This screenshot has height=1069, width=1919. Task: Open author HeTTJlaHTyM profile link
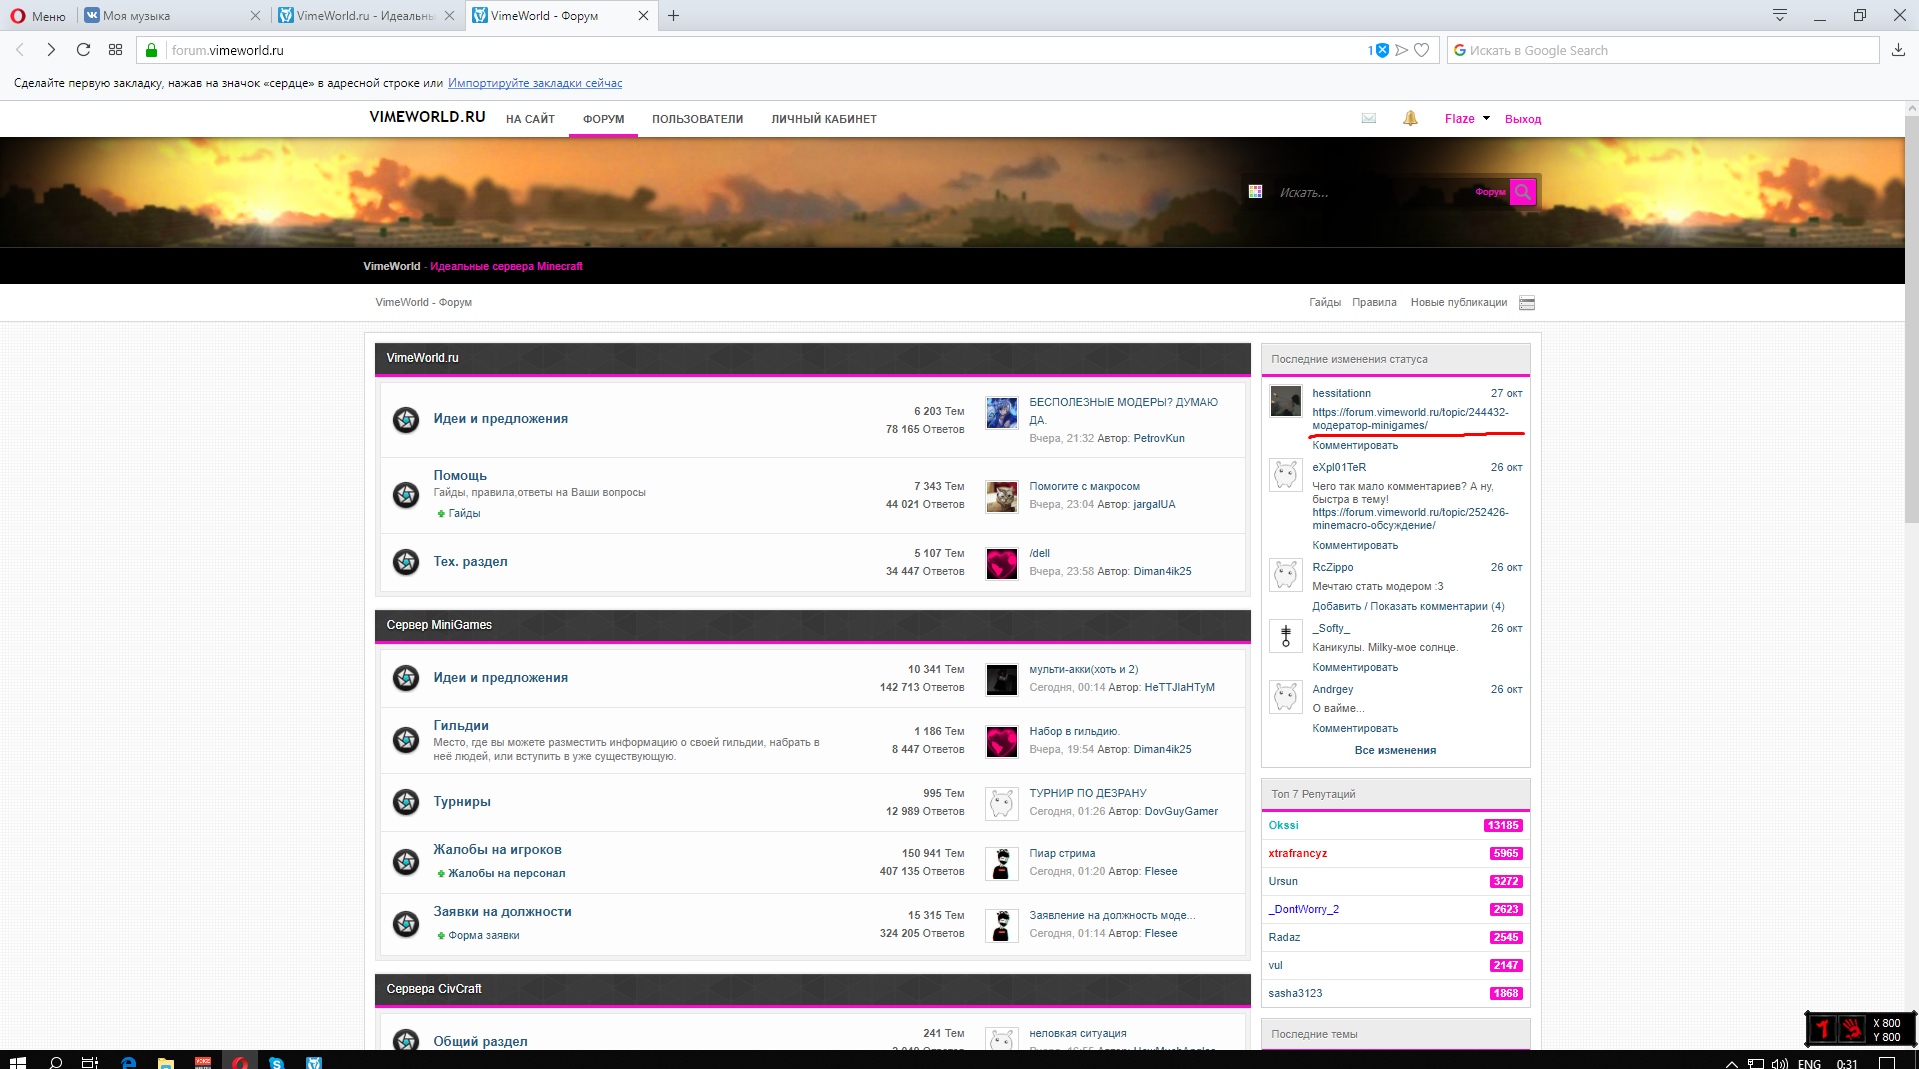[1179, 687]
